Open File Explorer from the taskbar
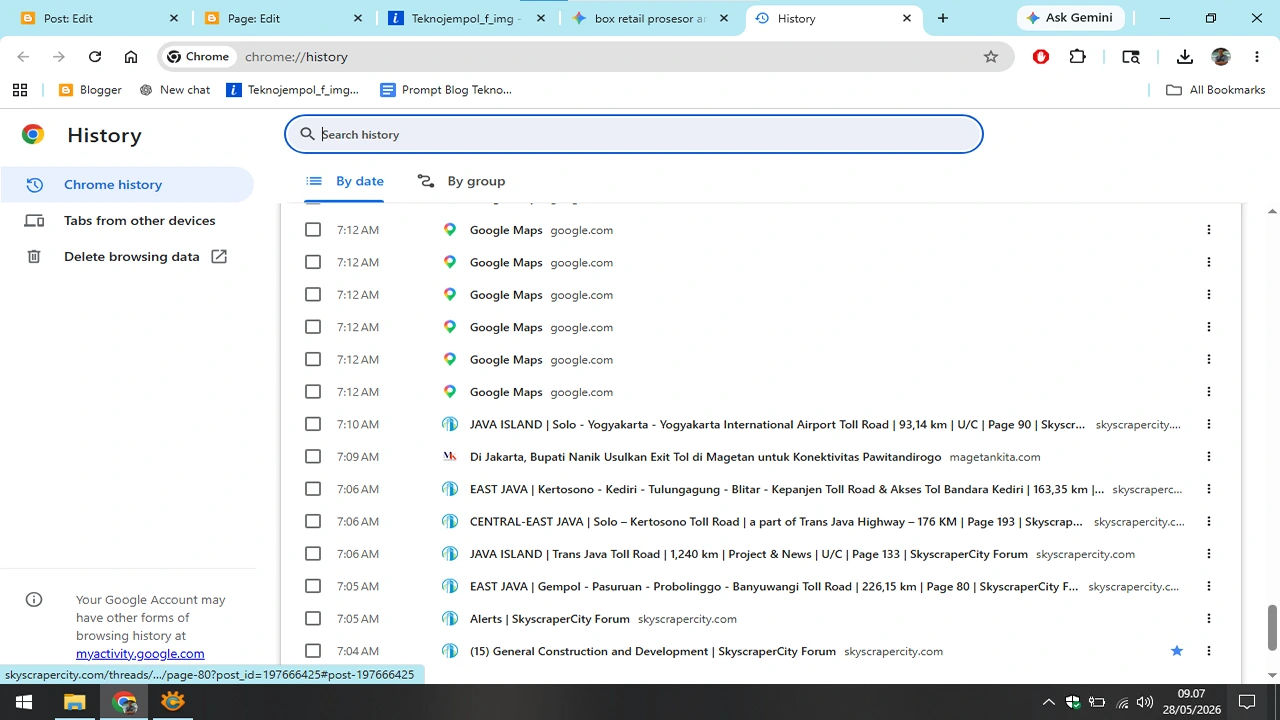The image size is (1280, 720). pyautogui.click(x=74, y=702)
